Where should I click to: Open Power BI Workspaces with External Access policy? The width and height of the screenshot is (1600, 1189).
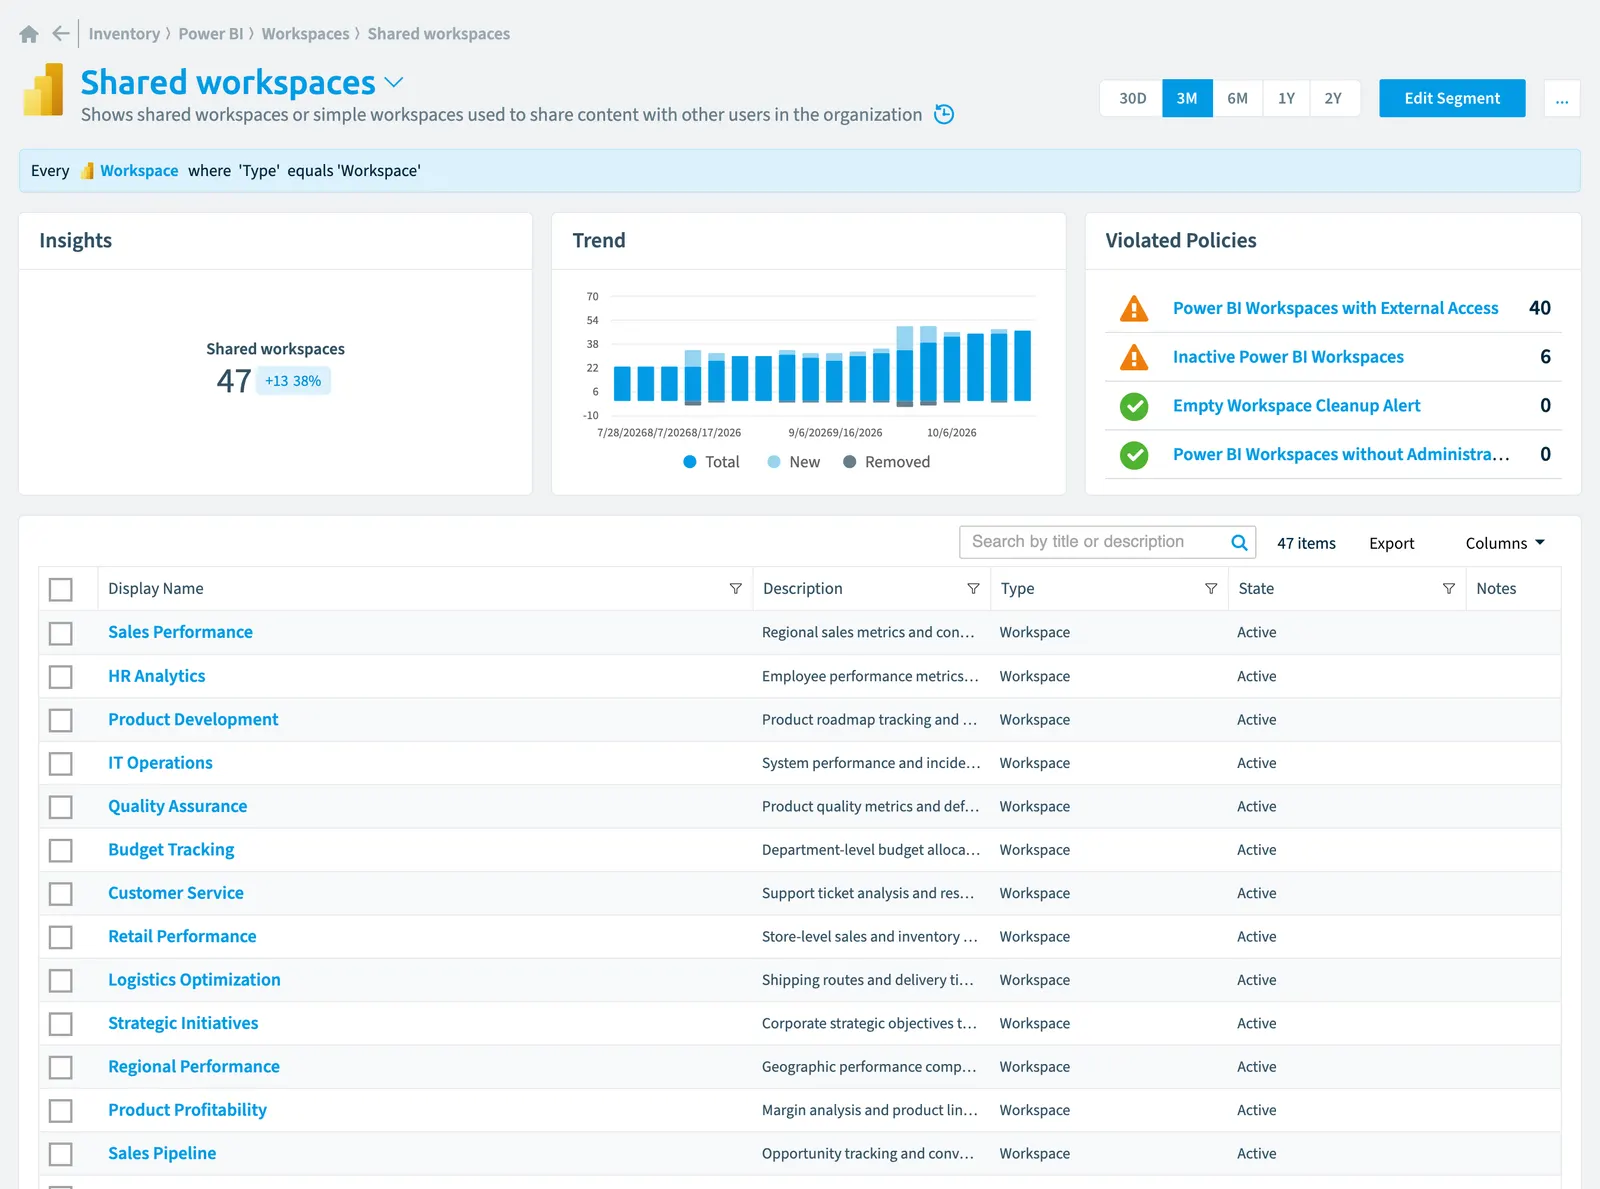[1335, 308]
